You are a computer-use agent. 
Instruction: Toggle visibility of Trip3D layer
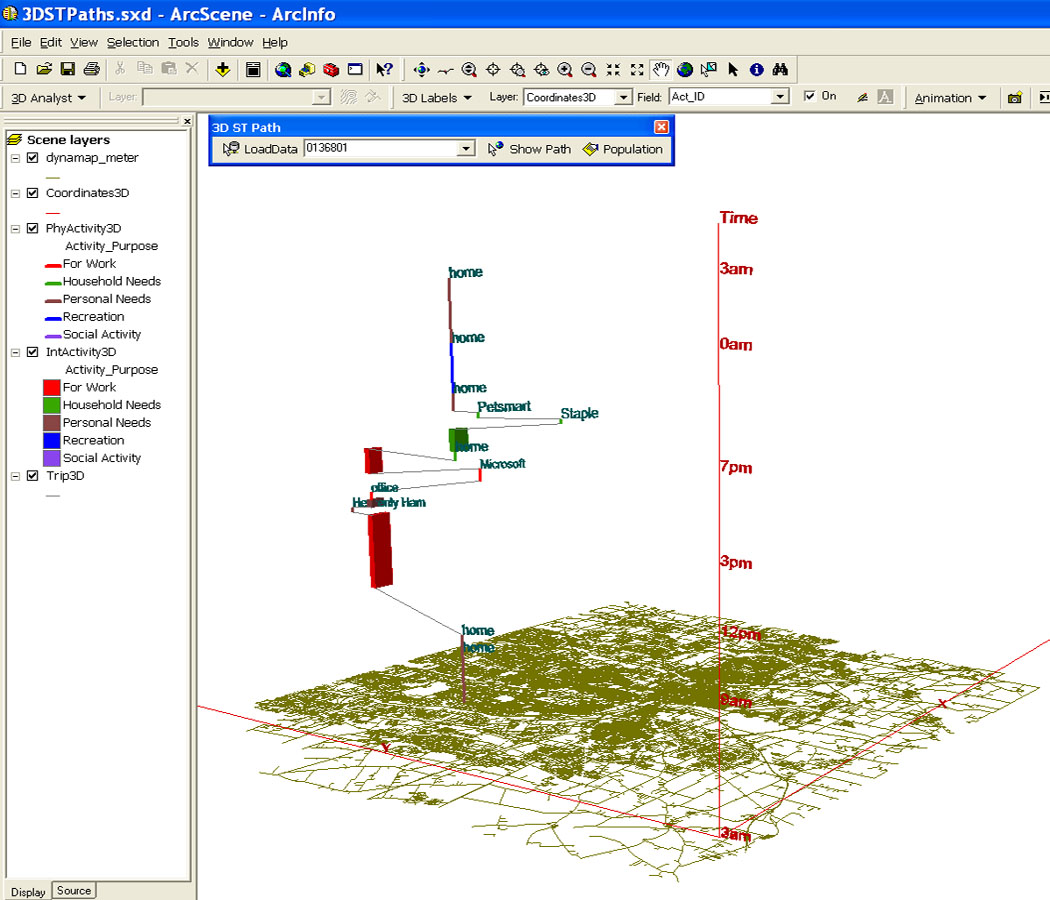pos(33,476)
